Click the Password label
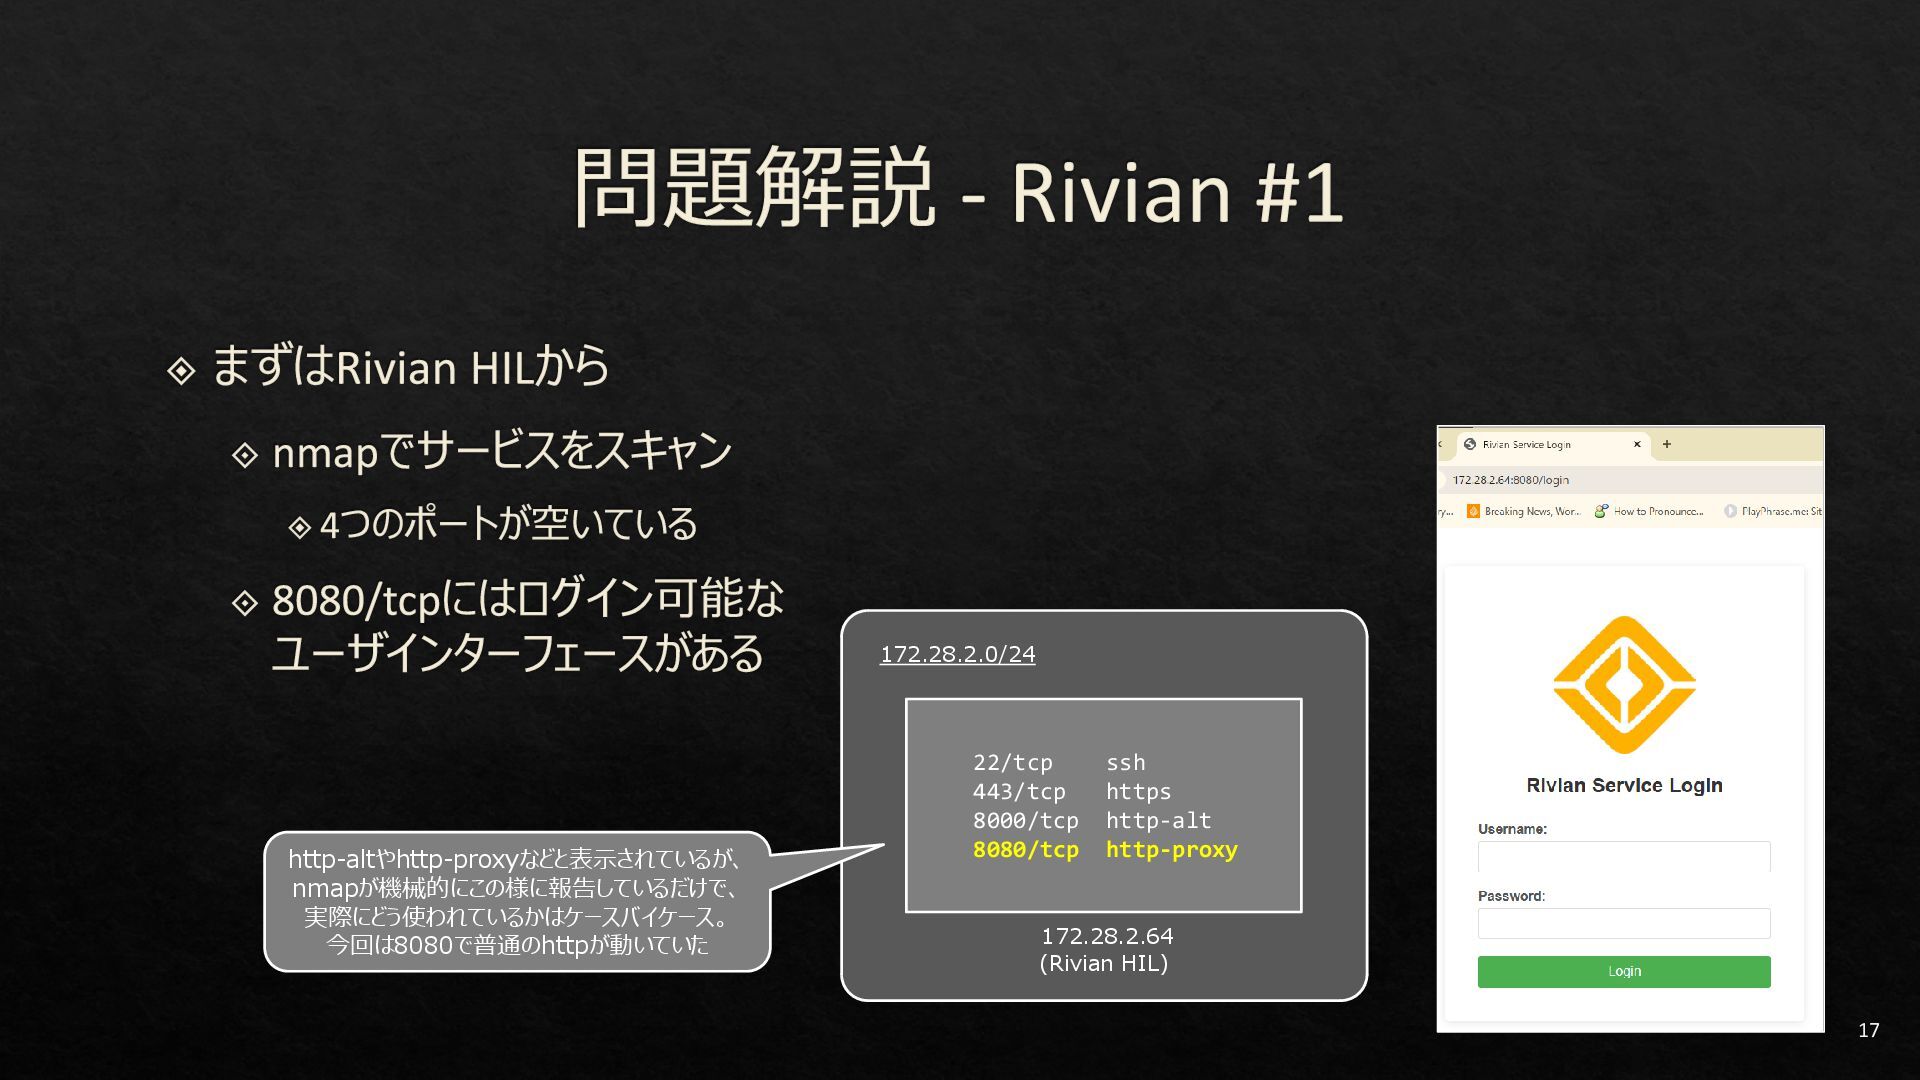The height and width of the screenshot is (1080, 1920). [x=1511, y=896]
